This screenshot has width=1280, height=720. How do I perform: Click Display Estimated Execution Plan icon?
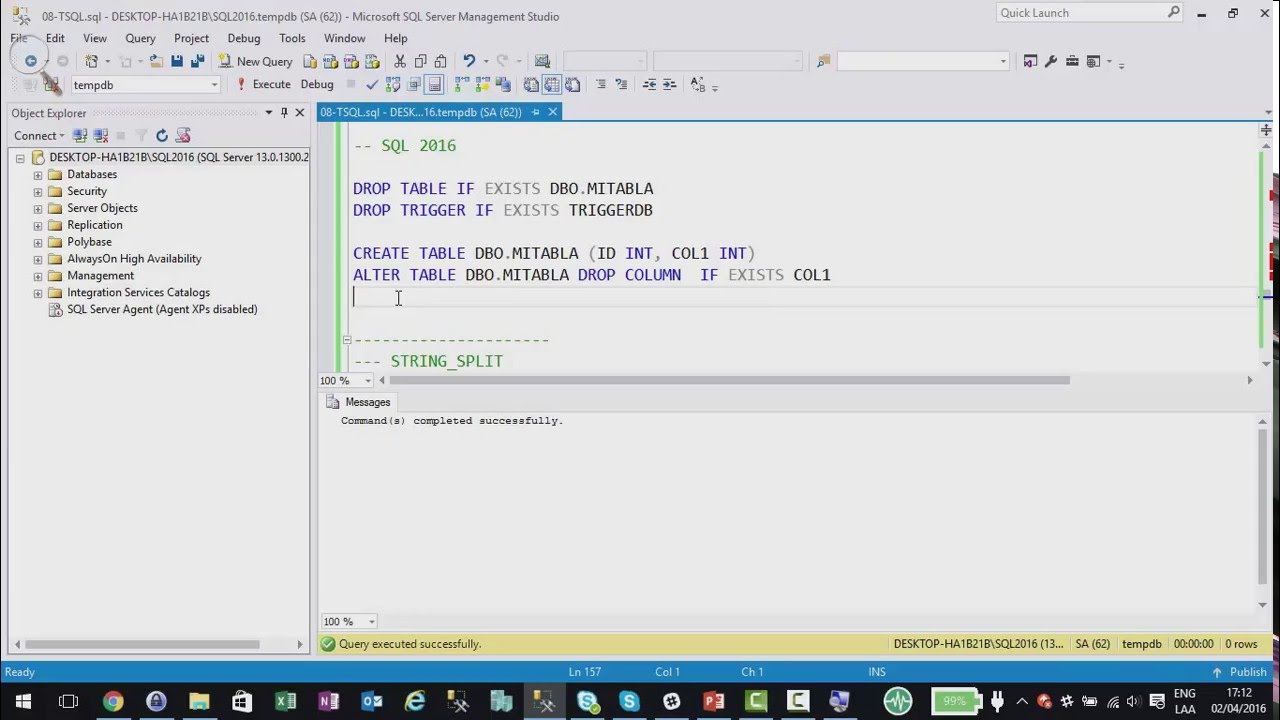(x=393, y=85)
